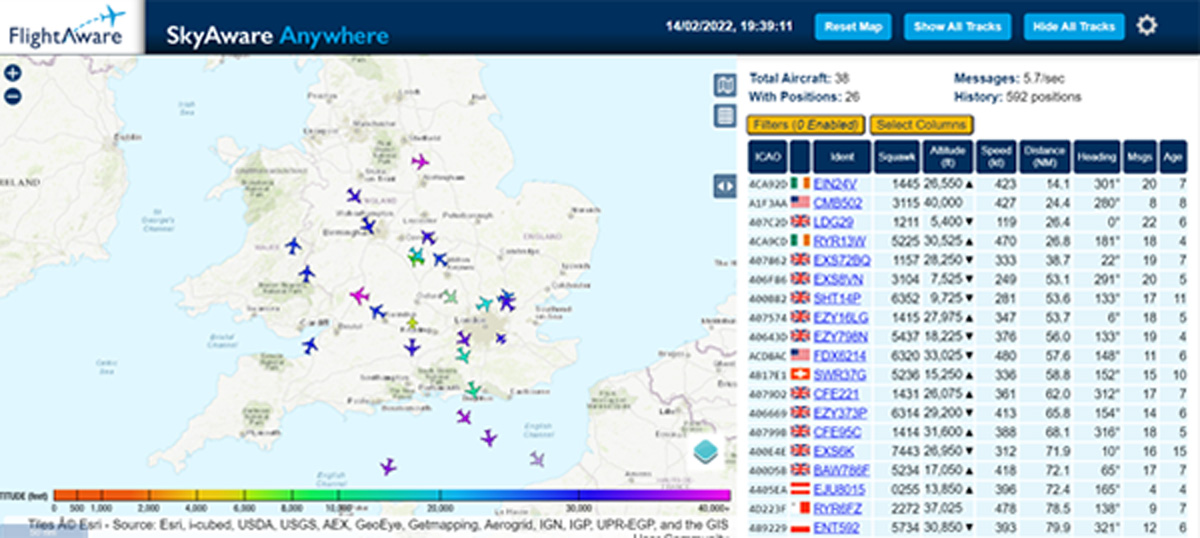Image resolution: width=1200 pixels, height=538 pixels.
Task: Sort table by Altitude (ft) column
Action: (x=946, y=157)
